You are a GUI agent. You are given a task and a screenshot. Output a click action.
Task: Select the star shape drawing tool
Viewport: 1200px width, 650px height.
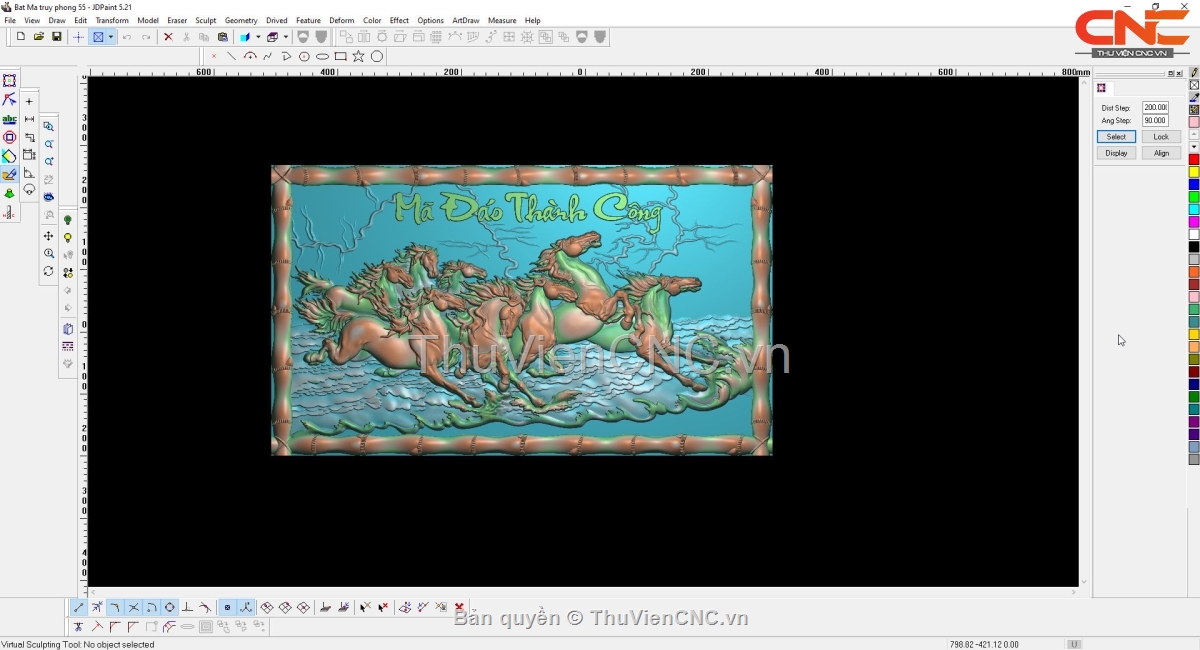point(359,57)
